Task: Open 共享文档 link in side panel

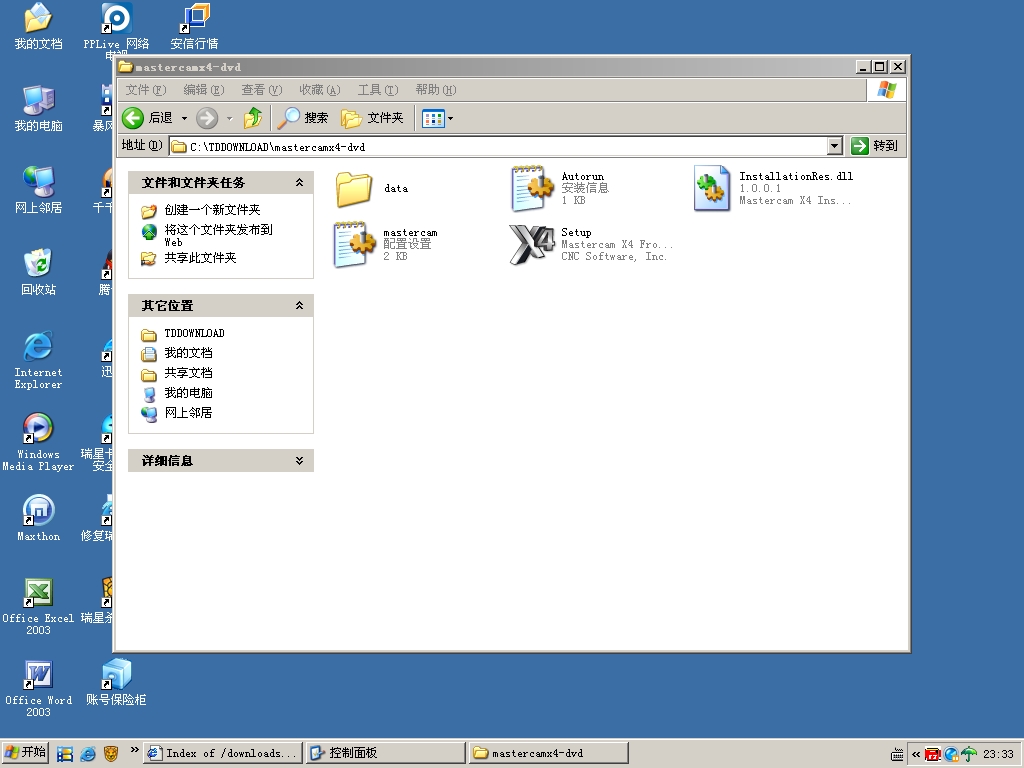Action: click(x=188, y=373)
